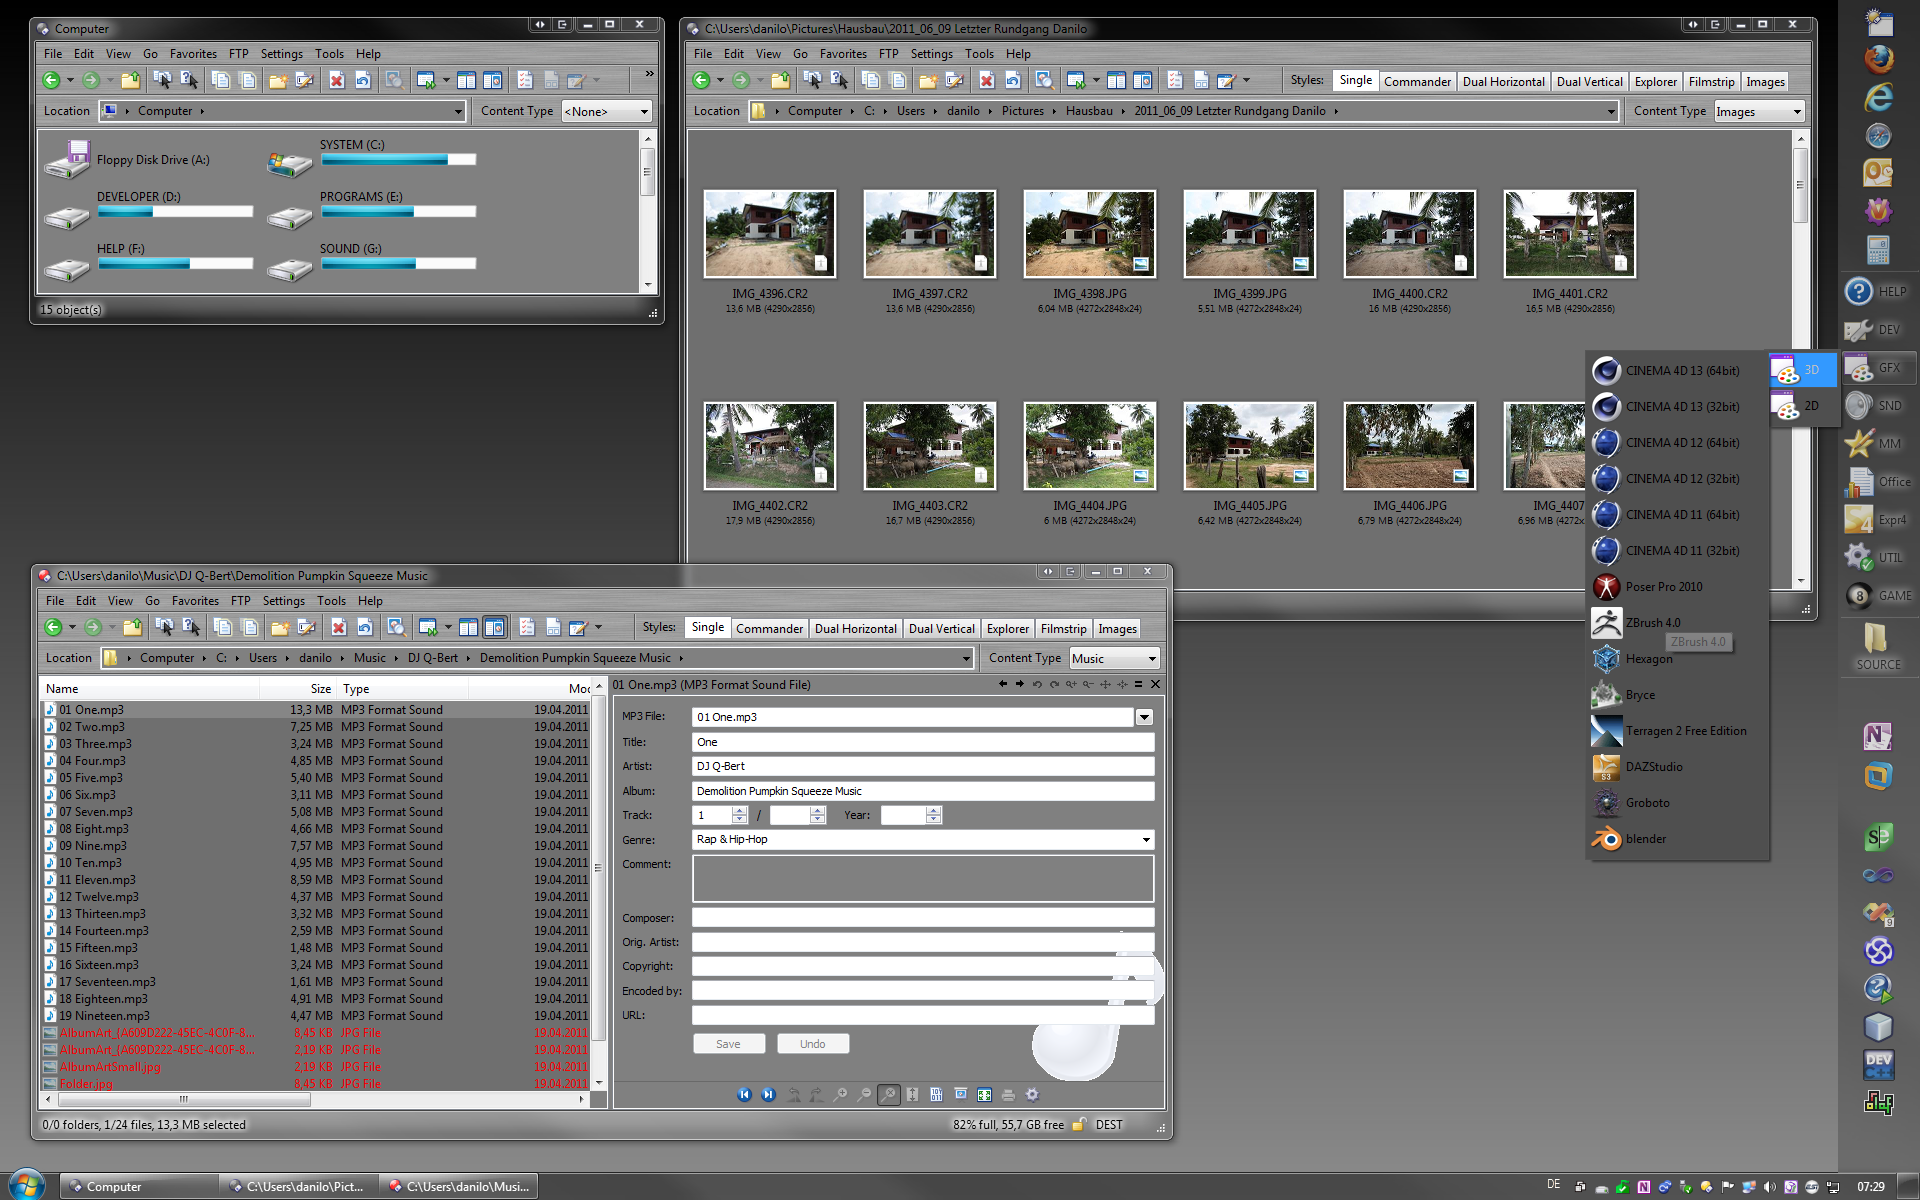Open the MP3 File dropdown arrow
Screen dimensions: 1920x1200
pos(1144,717)
